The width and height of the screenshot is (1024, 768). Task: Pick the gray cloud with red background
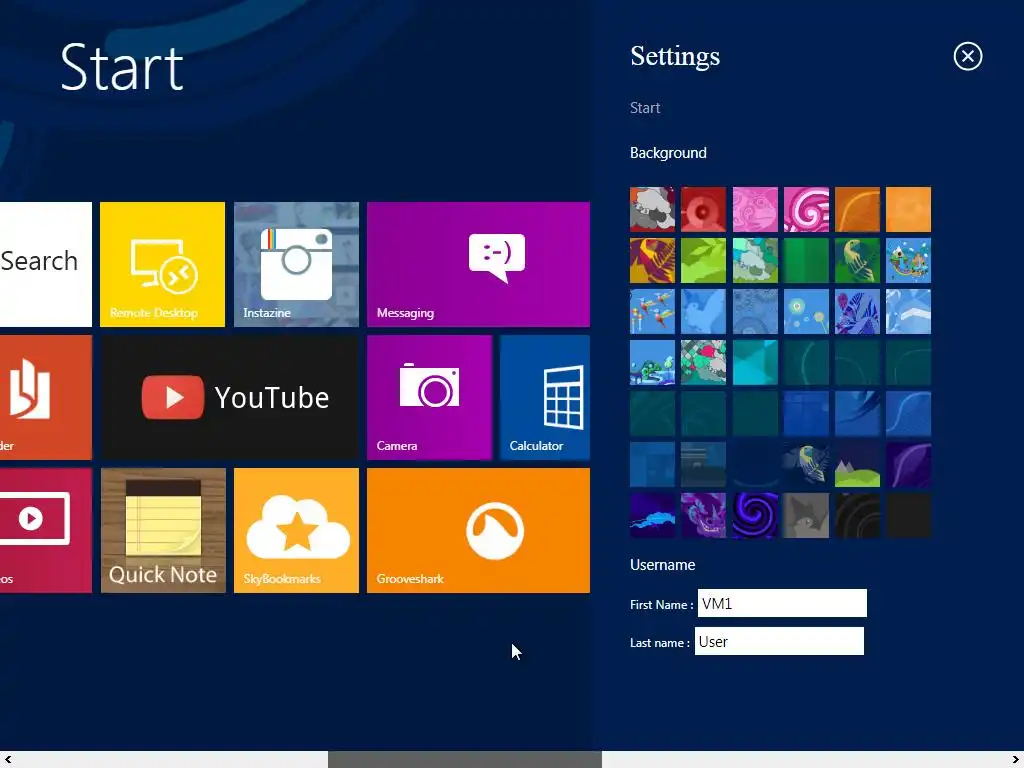(x=652, y=210)
